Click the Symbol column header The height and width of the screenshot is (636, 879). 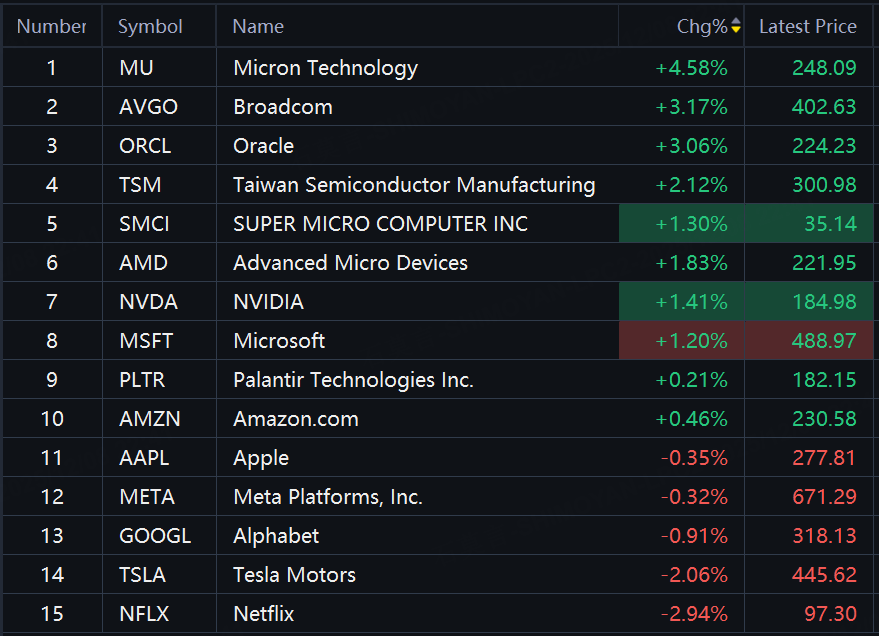pyautogui.click(x=150, y=26)
